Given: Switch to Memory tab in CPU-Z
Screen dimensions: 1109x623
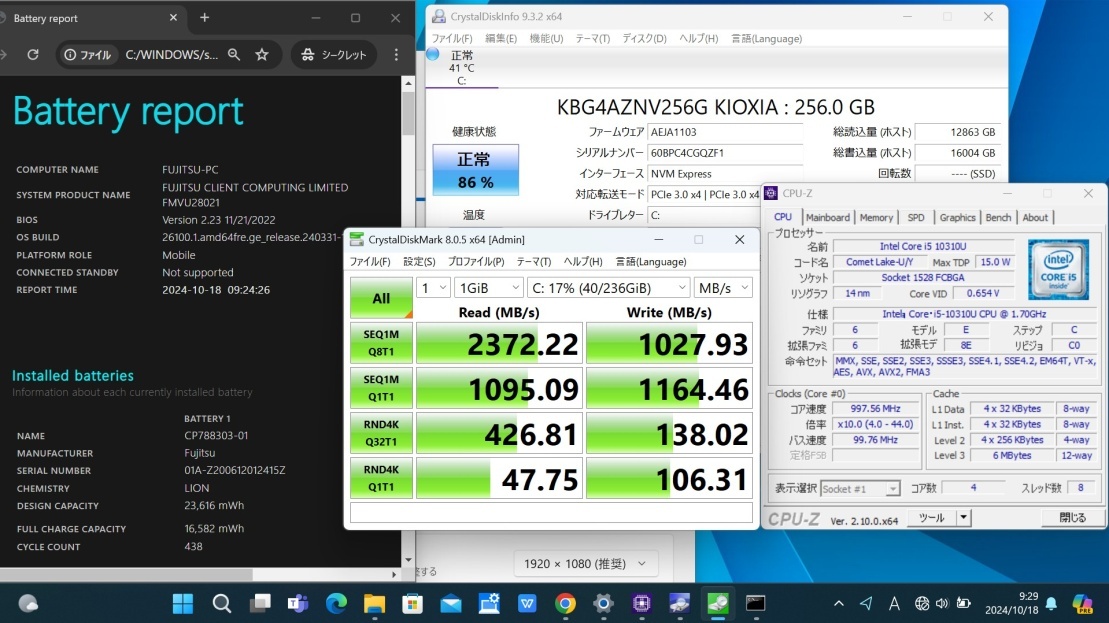Looking at the screenshot, I should coord(876,217).
